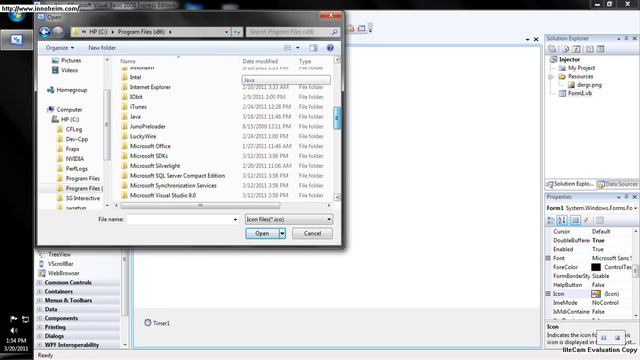Image resolution: width=640 pixels, height=360 pixels.
Task: Click the search magnifier icon
Action: coord(335,32)
